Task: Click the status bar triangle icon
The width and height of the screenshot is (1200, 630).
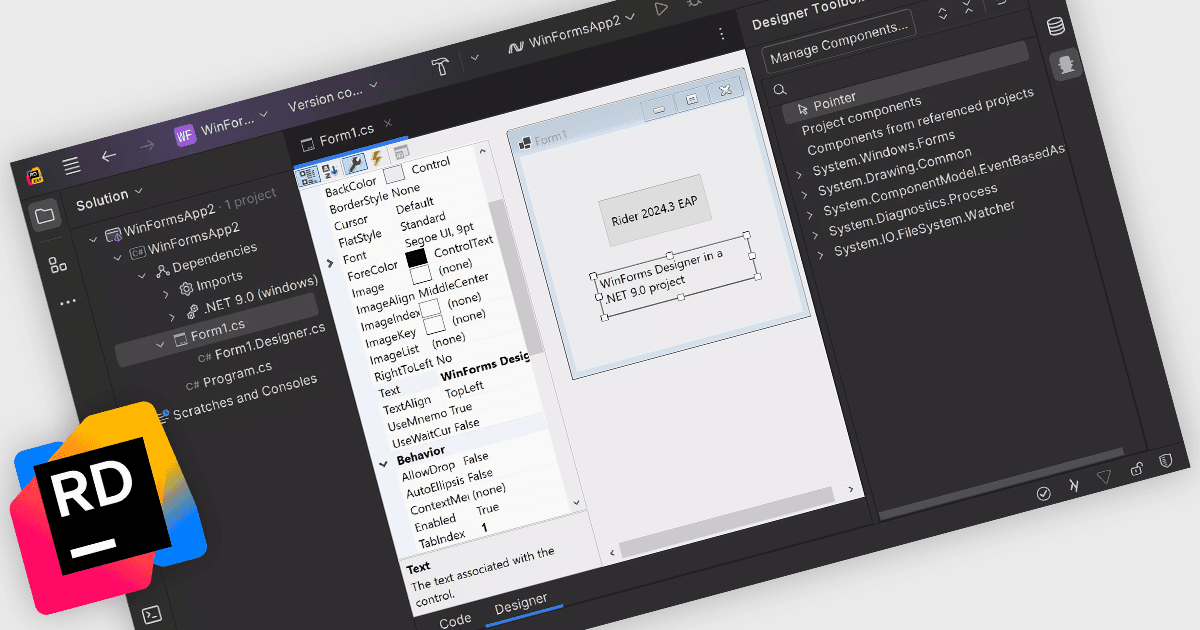Action: (x=1104, y=478)
